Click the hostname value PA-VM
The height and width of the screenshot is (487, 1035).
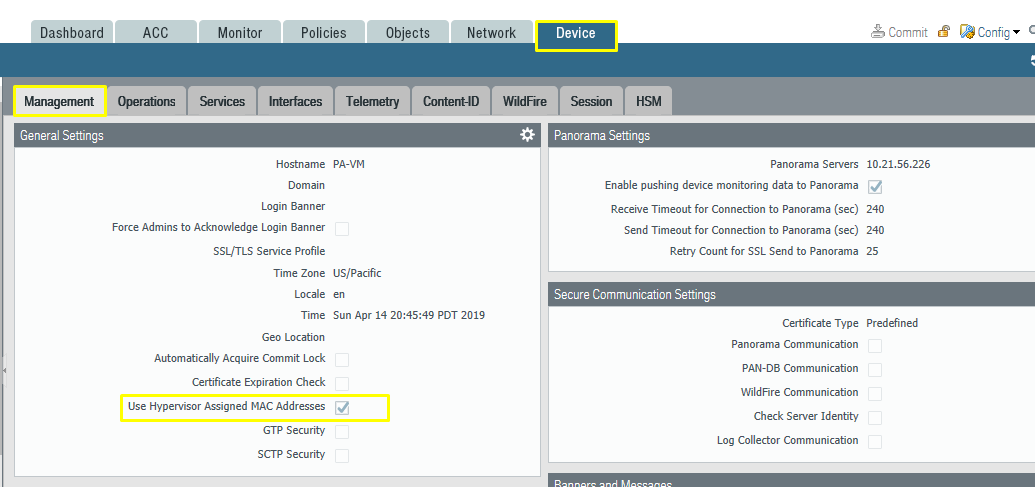click(x=349, y=164)
